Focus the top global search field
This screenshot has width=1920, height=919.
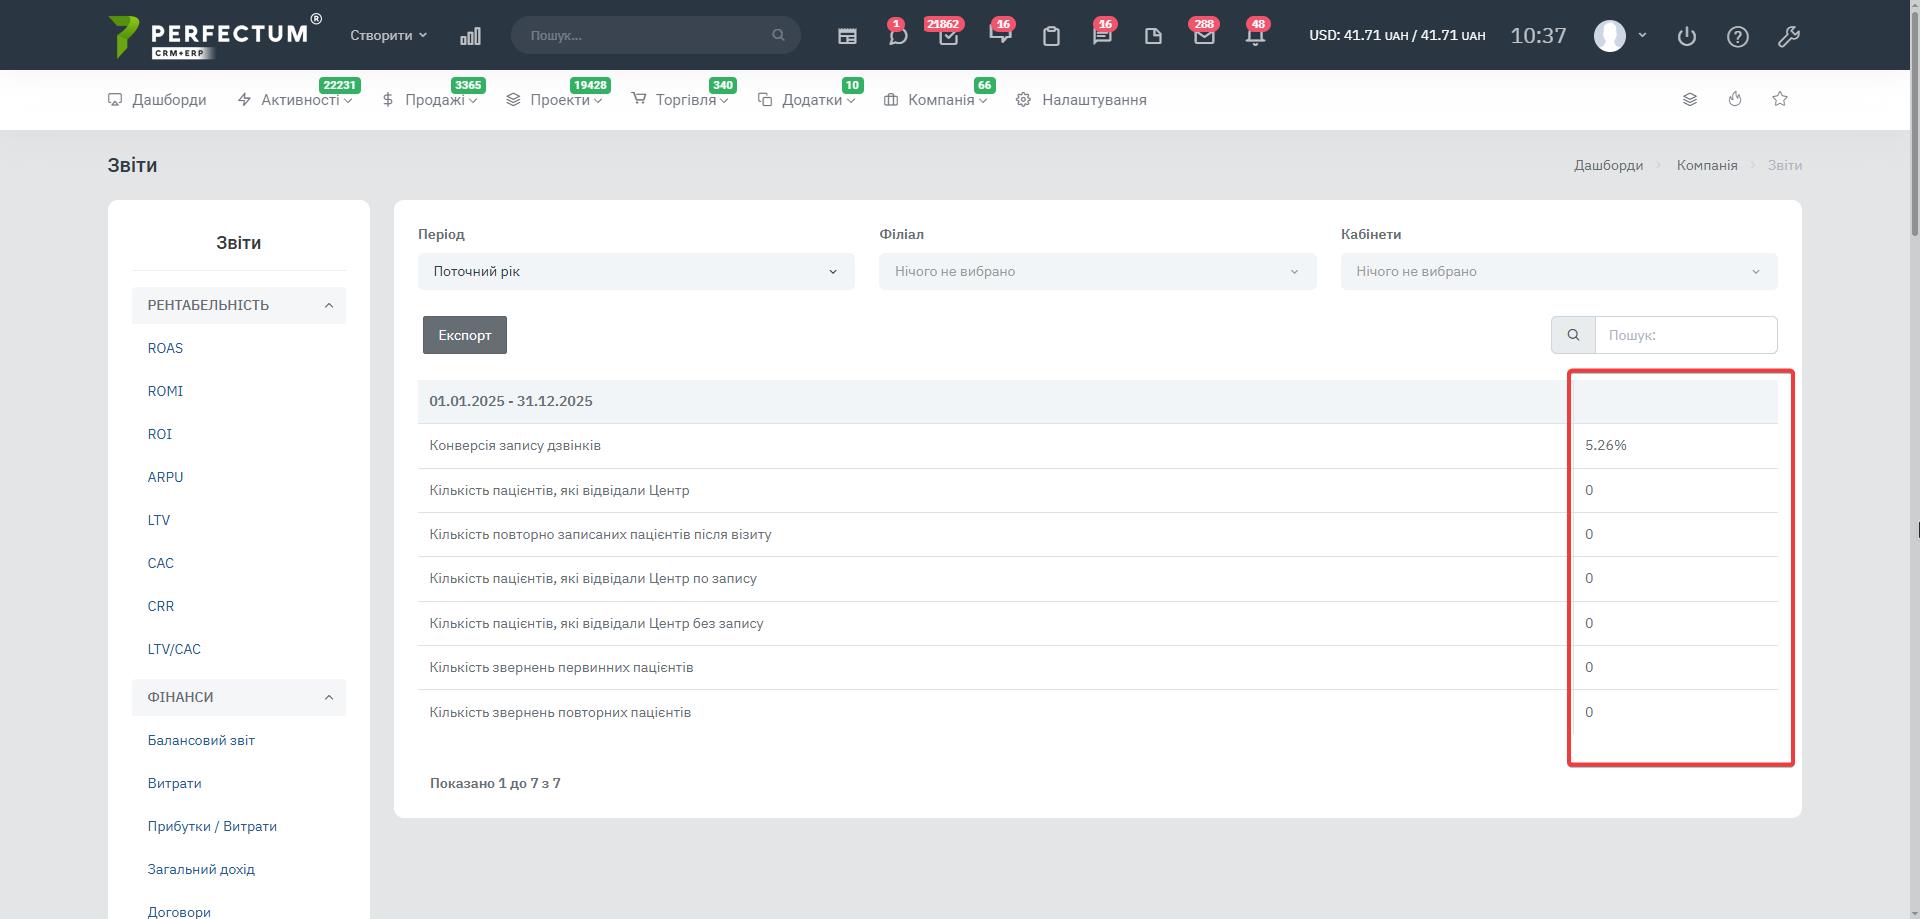[655, 35]
